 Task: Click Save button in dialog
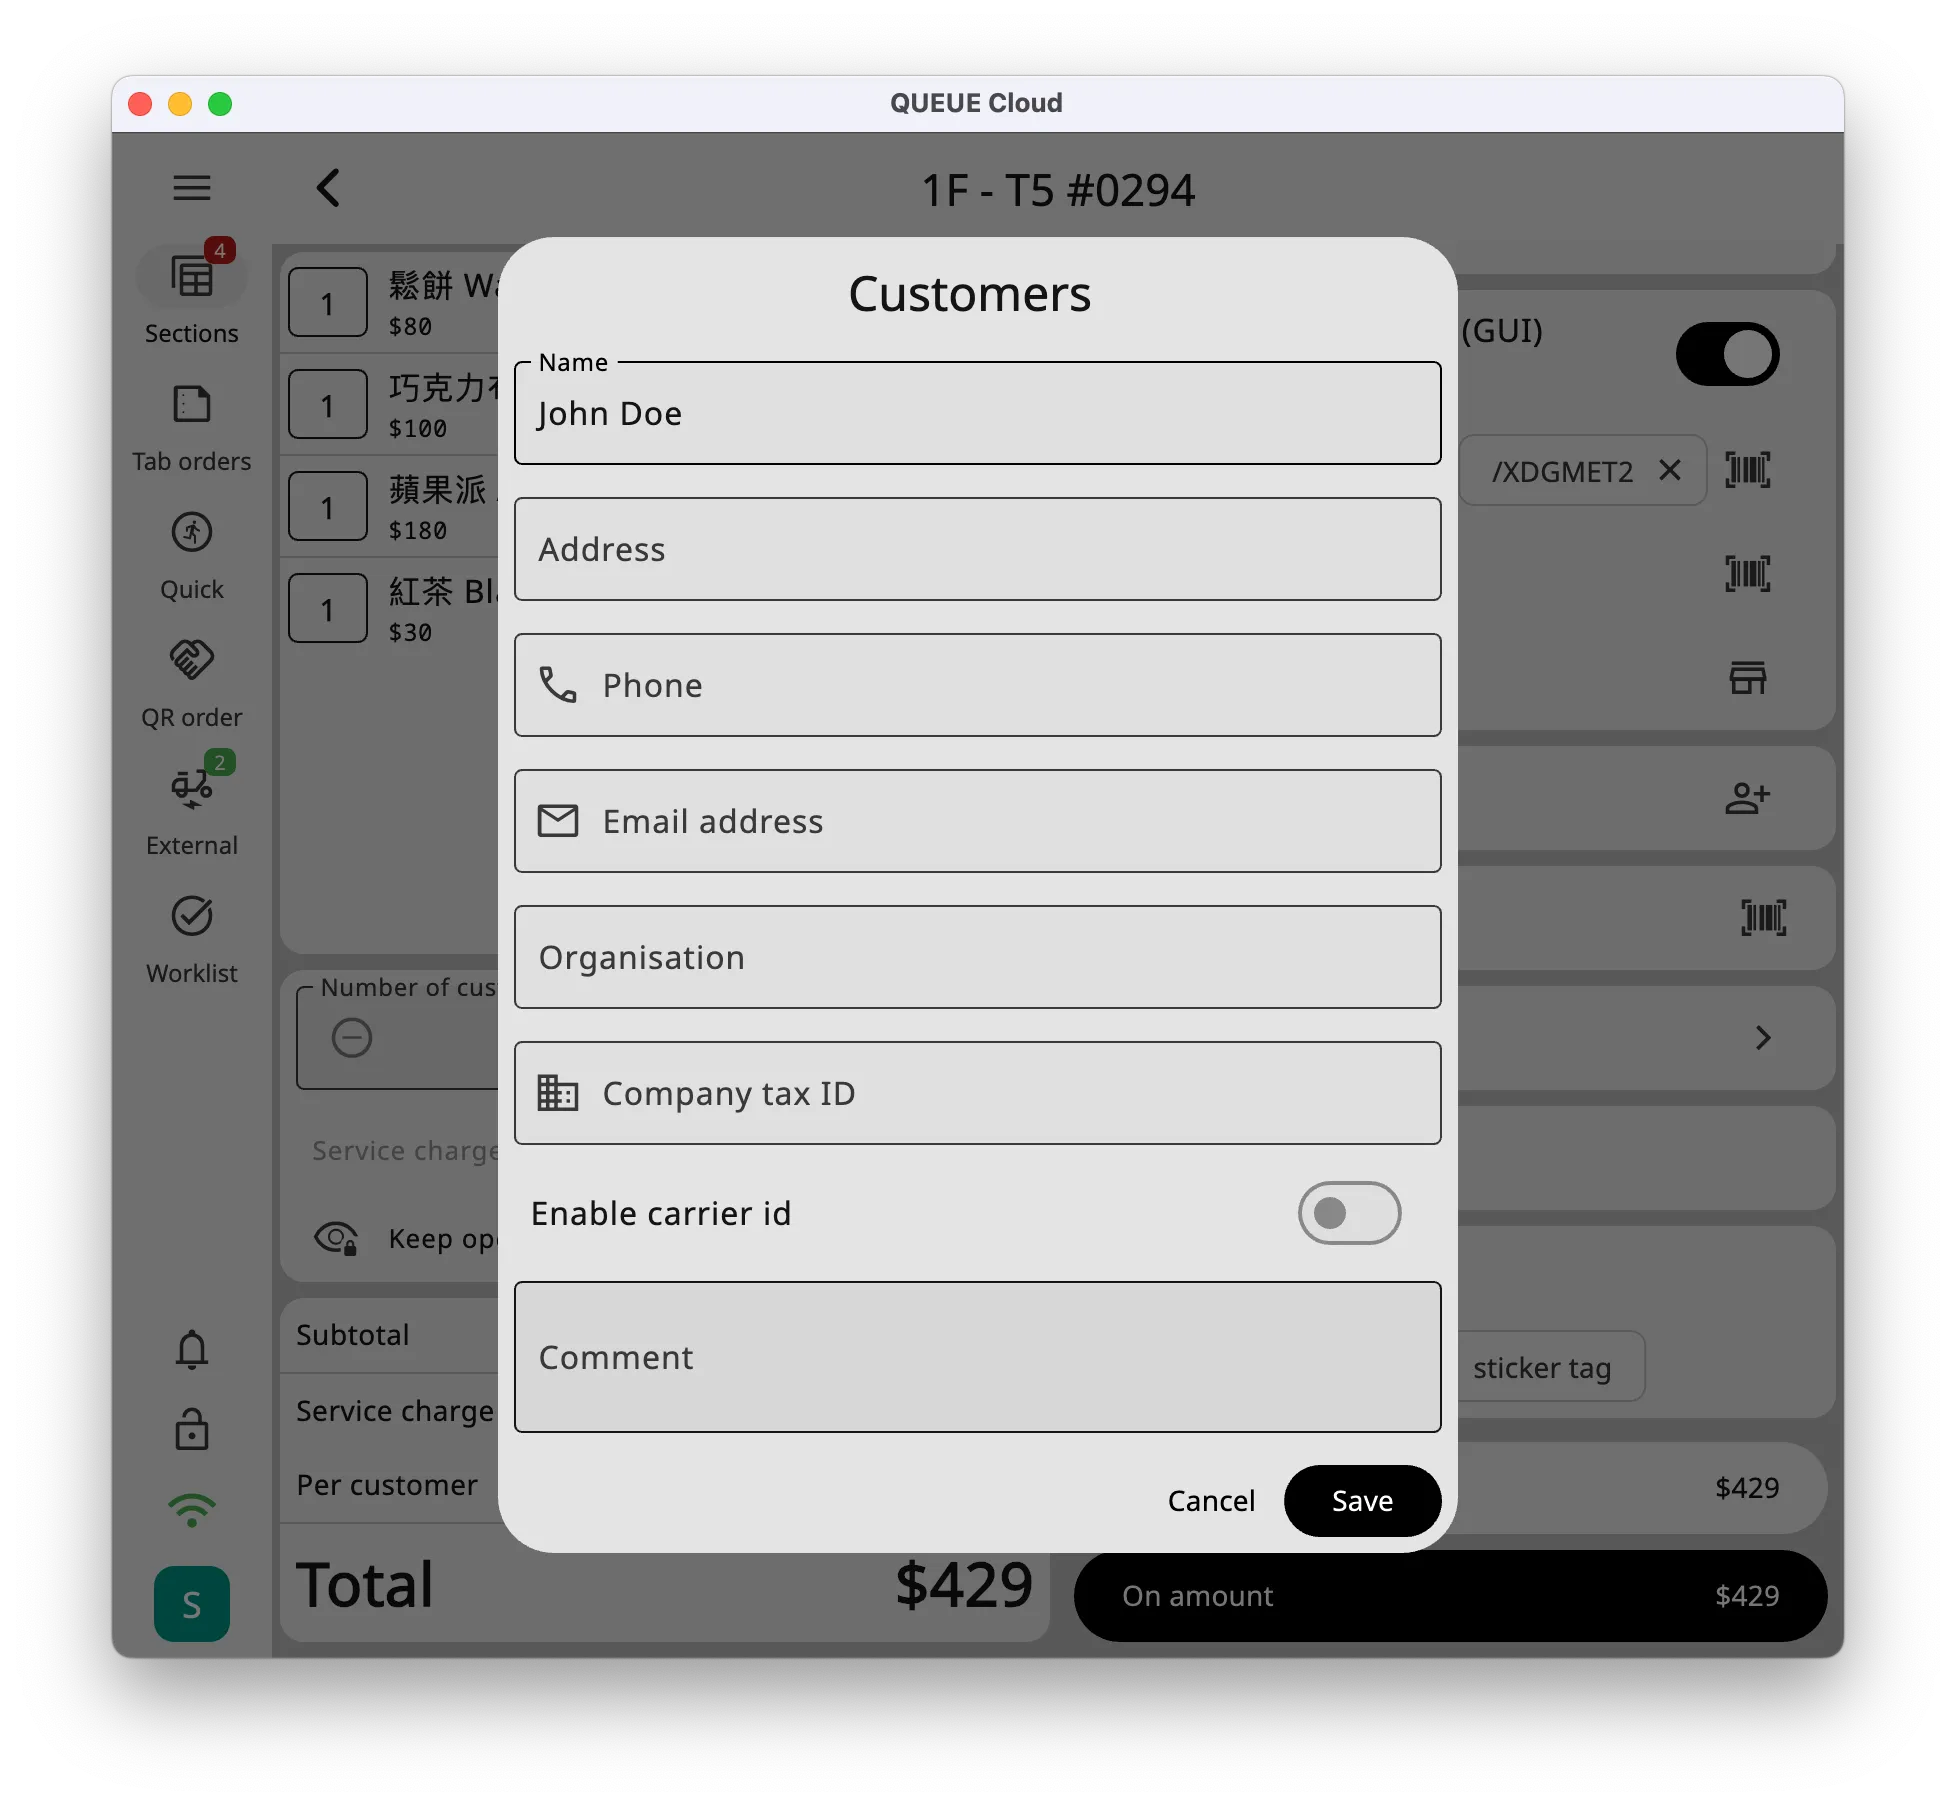click(x=1361, y=1499)
